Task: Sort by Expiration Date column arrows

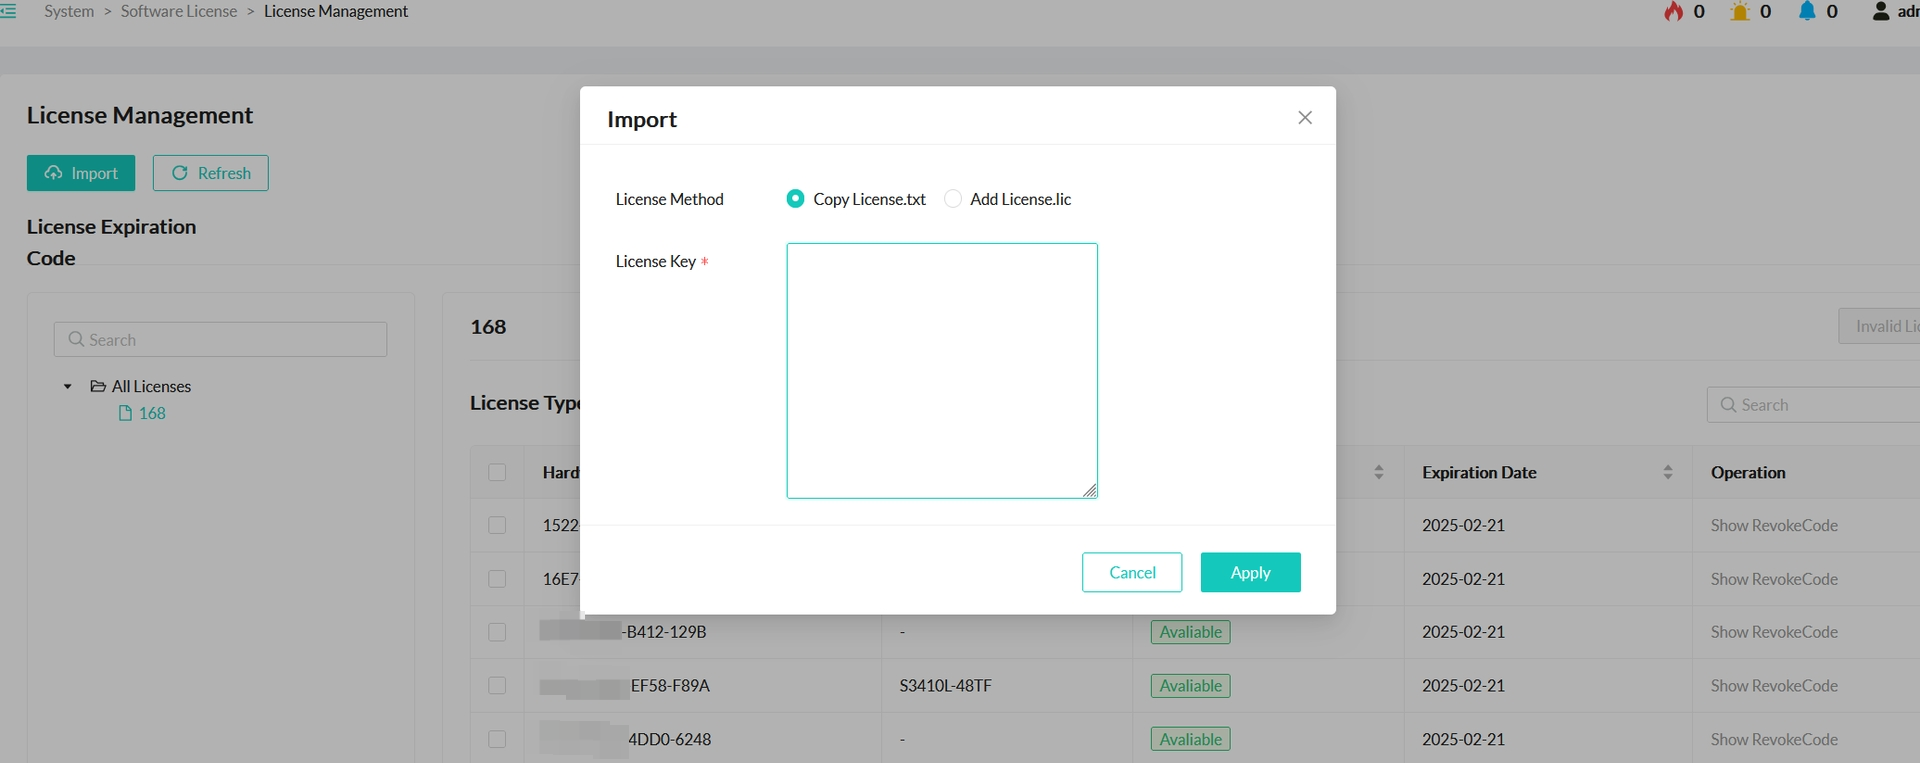Action: pyautogui.click(x=1667, y=472)
